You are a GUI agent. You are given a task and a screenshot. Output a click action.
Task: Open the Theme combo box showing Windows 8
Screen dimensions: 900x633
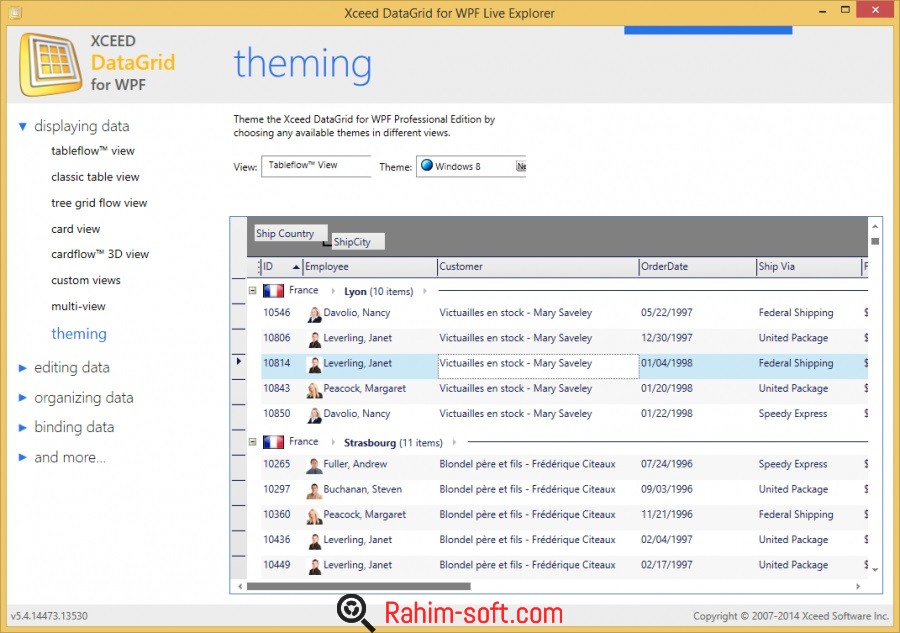click(471, 166)
